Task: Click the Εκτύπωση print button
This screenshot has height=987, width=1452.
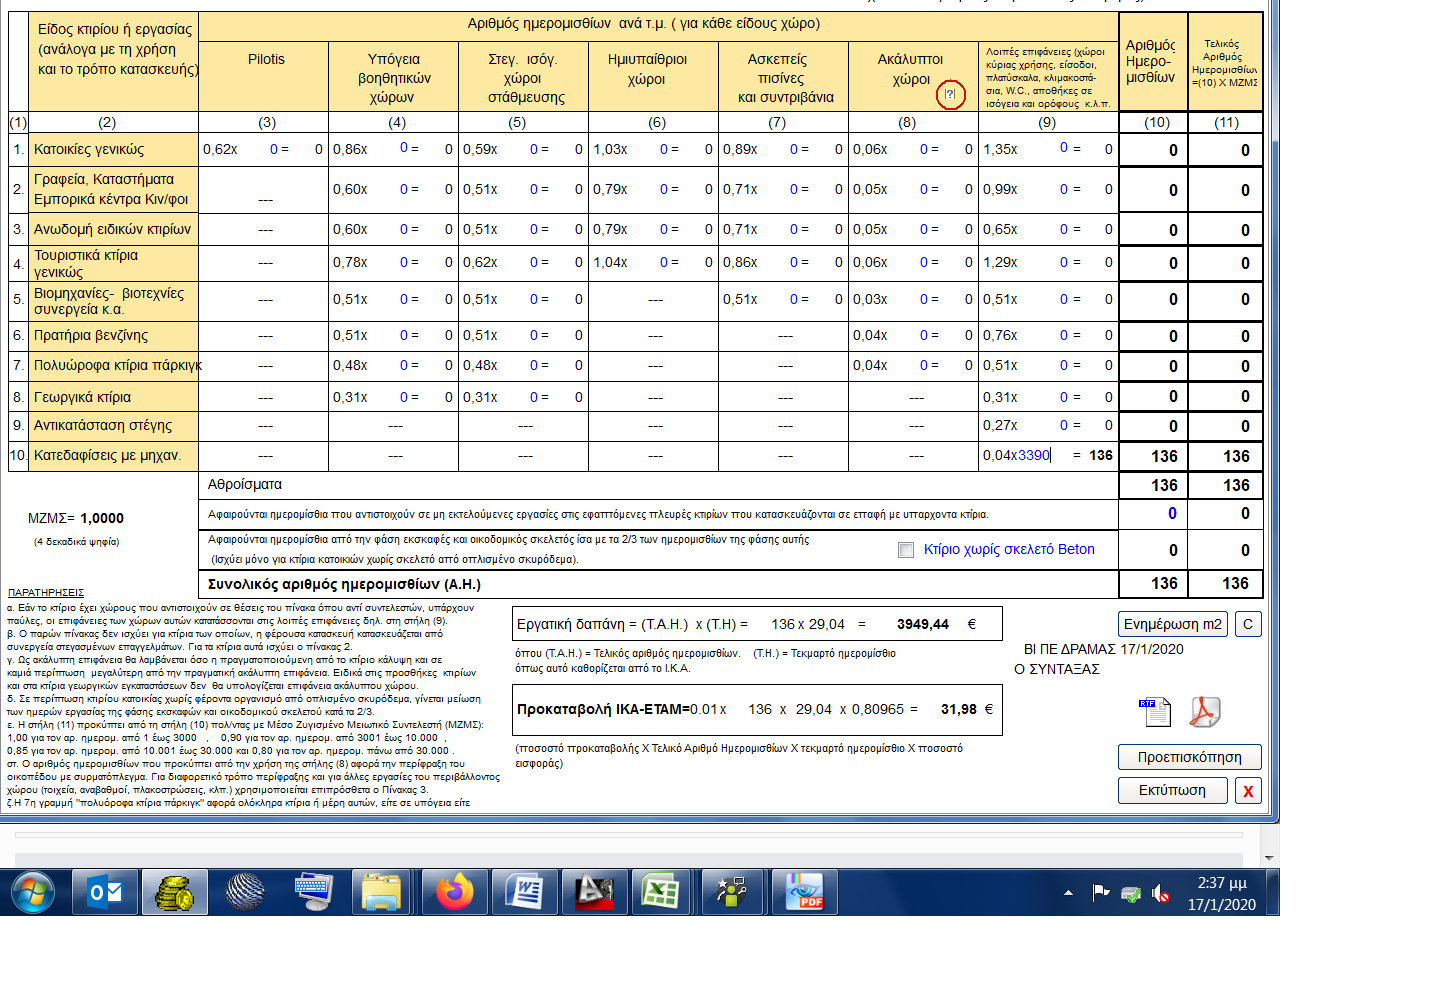Action: (x=1172, y=790)
